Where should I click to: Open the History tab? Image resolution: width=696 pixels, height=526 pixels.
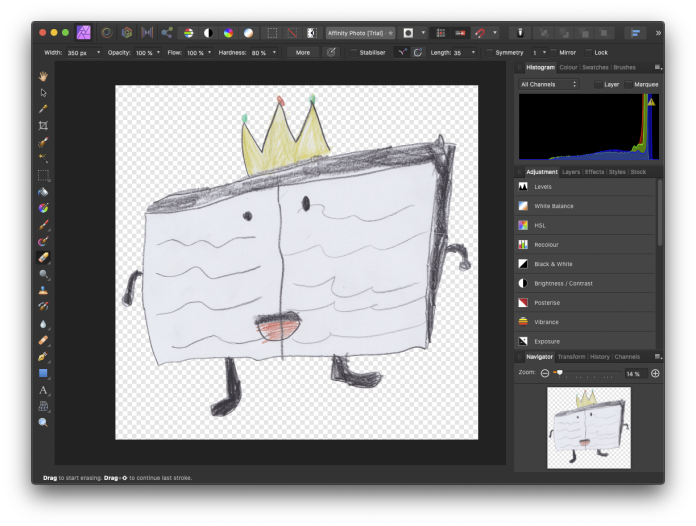point(599,356)
